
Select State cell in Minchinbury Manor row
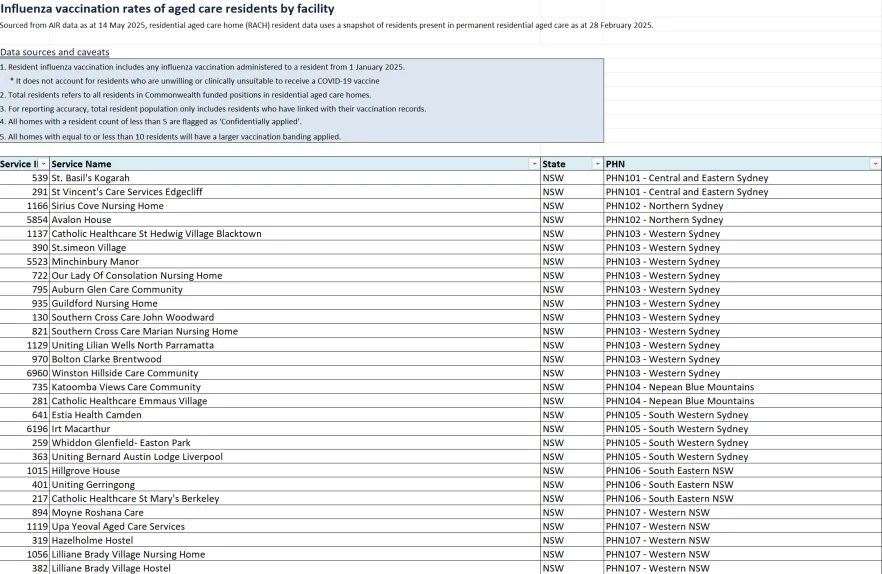pyautogui.click(x=572, y=261)
